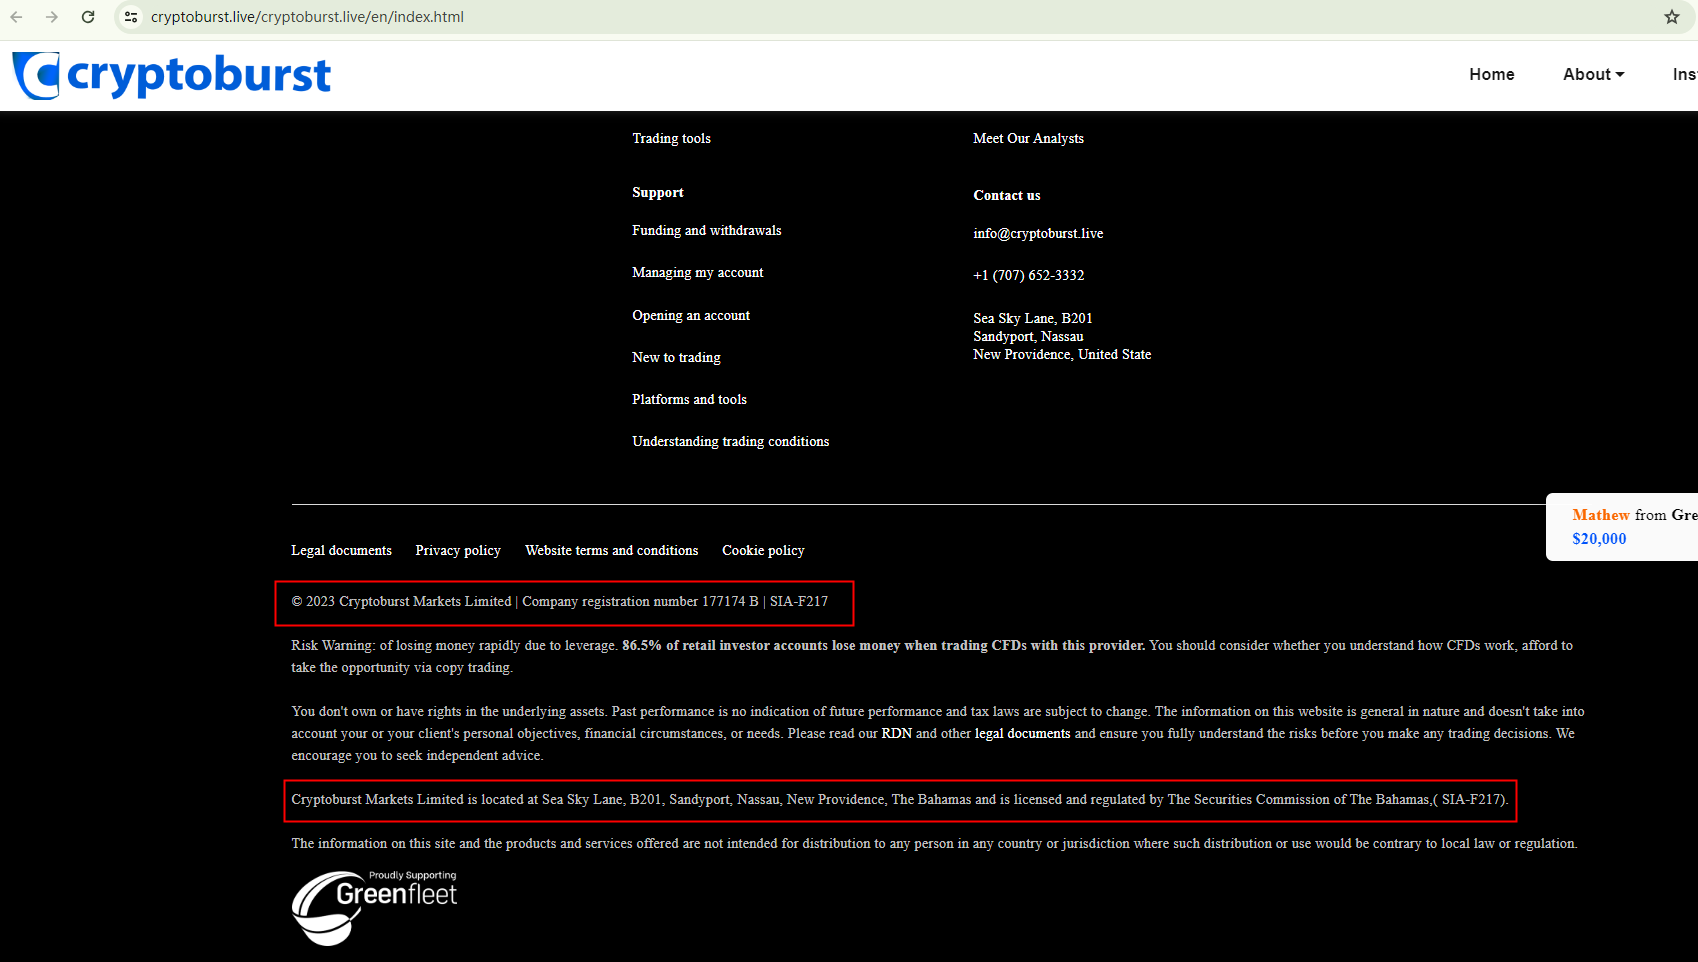View Understanding trading conditions
The image size is (1698, 962).
pyautogui.click(x=731, y=441)
